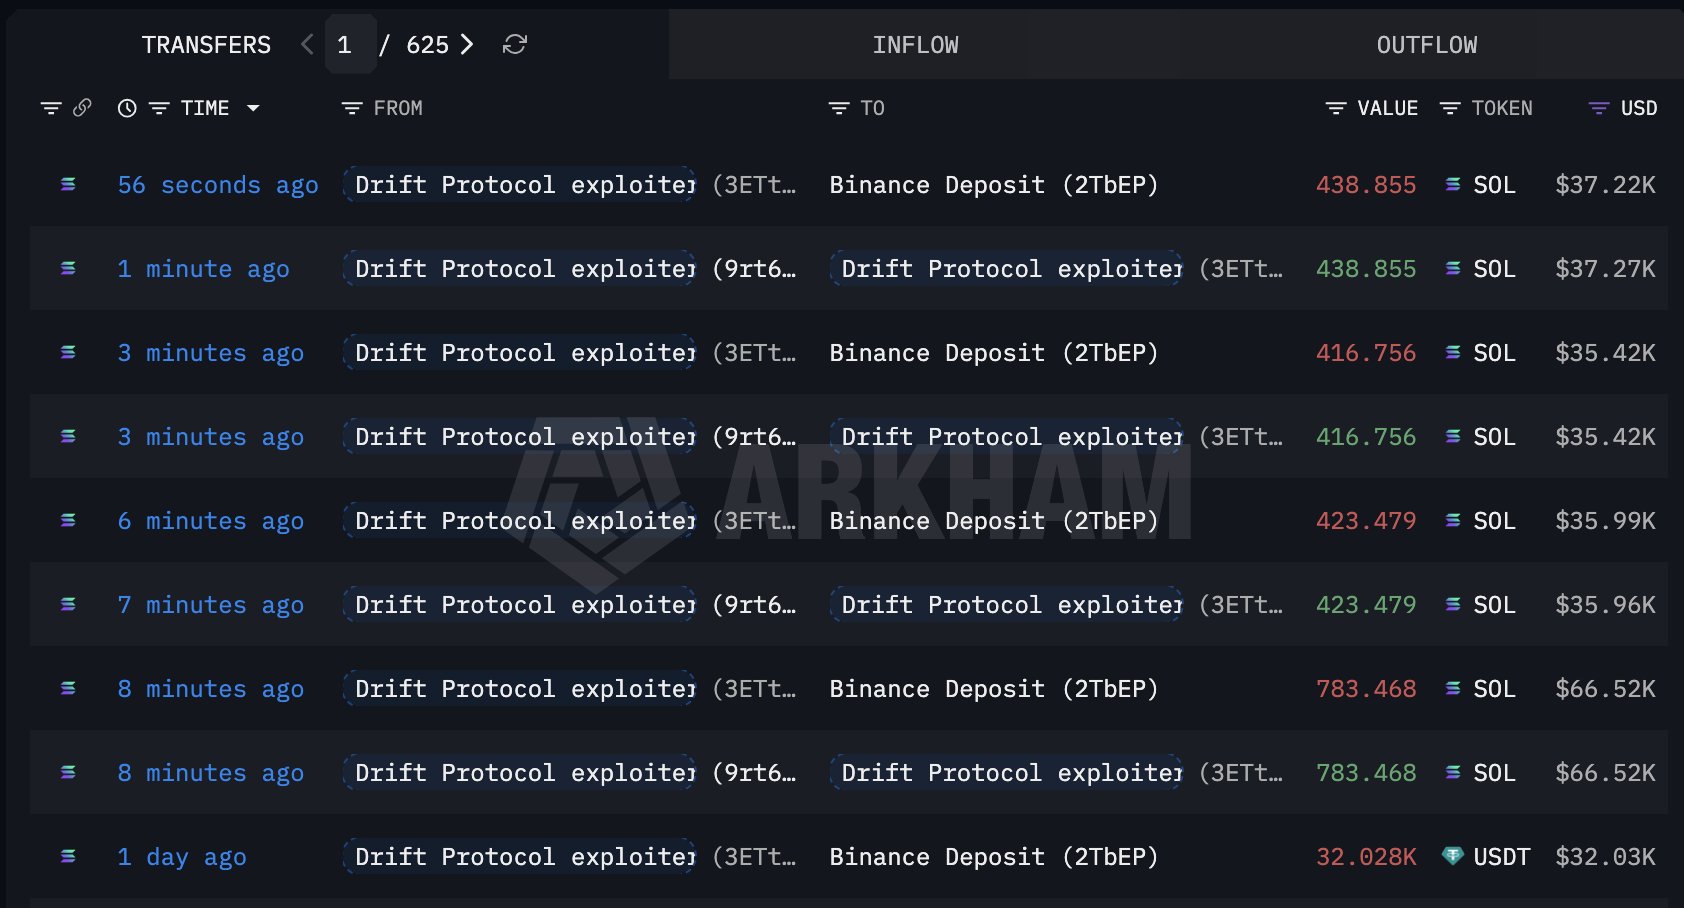1684x908 pixels.
Task: Open the chain filter icon in header
Action: pyautogui.click(x=51, y=108)
